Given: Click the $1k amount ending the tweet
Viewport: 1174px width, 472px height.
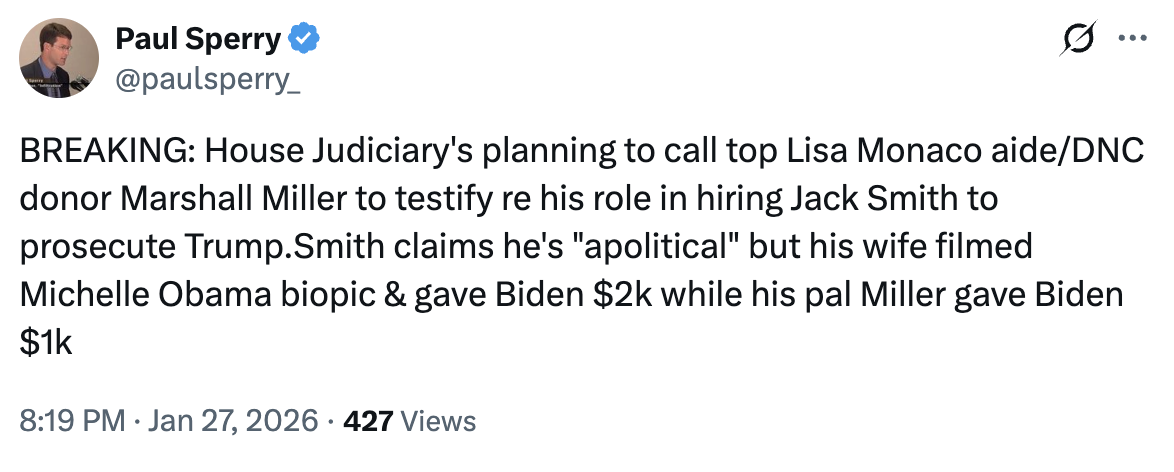Looking at the screenshot, I should 46,343.
